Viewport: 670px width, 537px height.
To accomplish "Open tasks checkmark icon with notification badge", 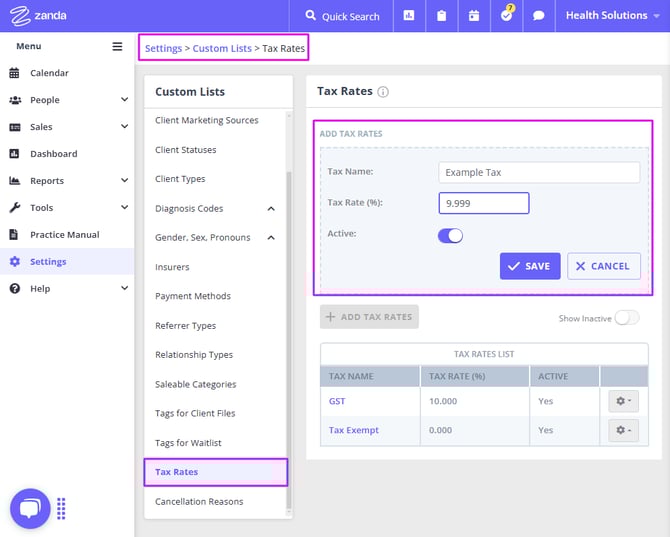I will coord(507,16).
